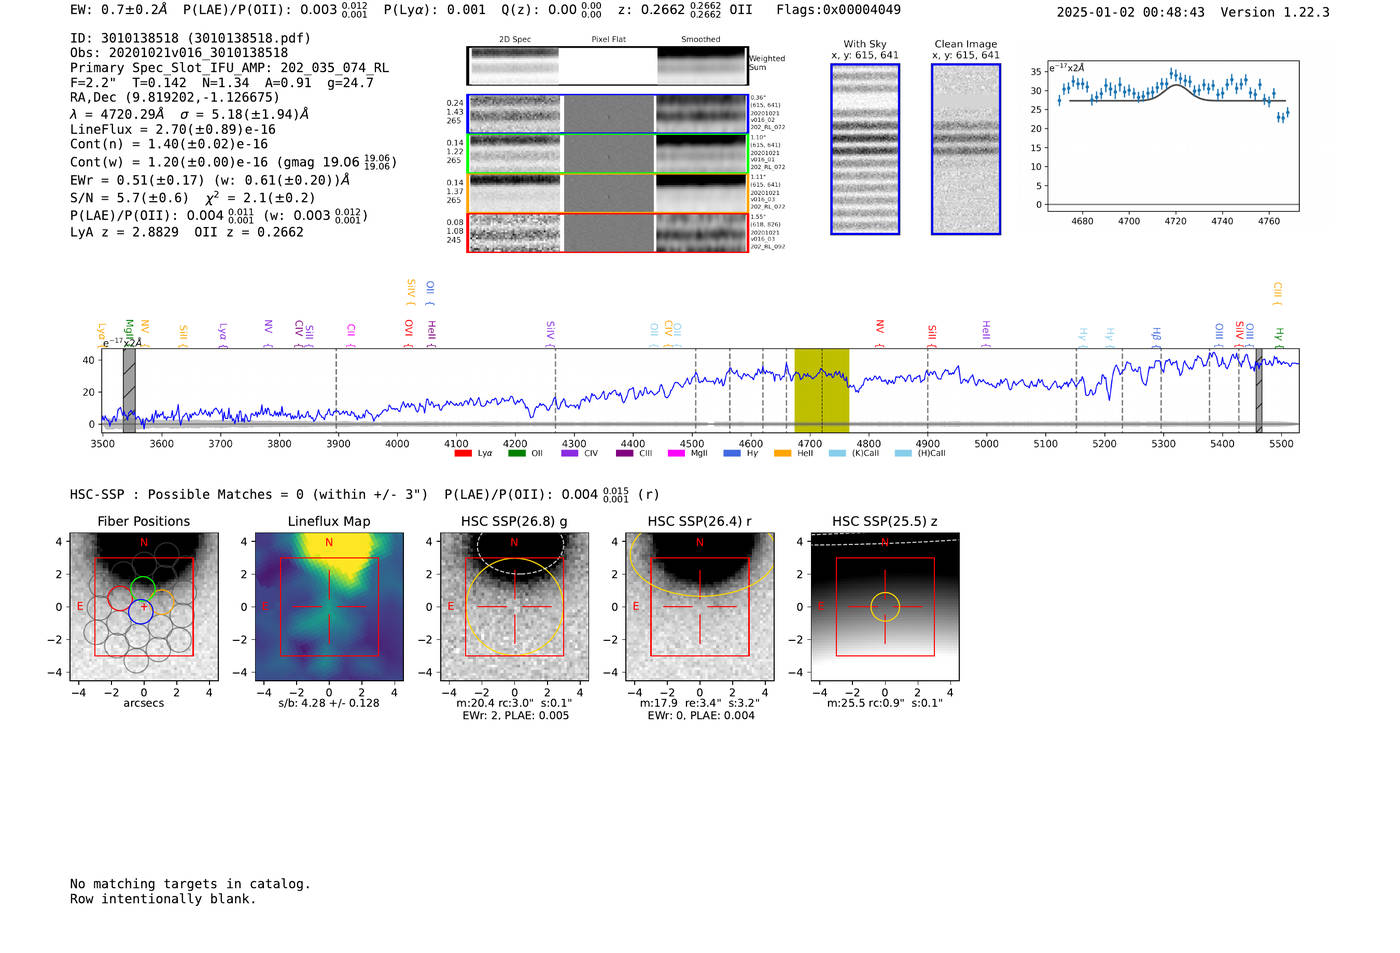Click the green OII legend swatch
Image resolution: width=1400 pixels, height=953 pixels.
point(516,454)
